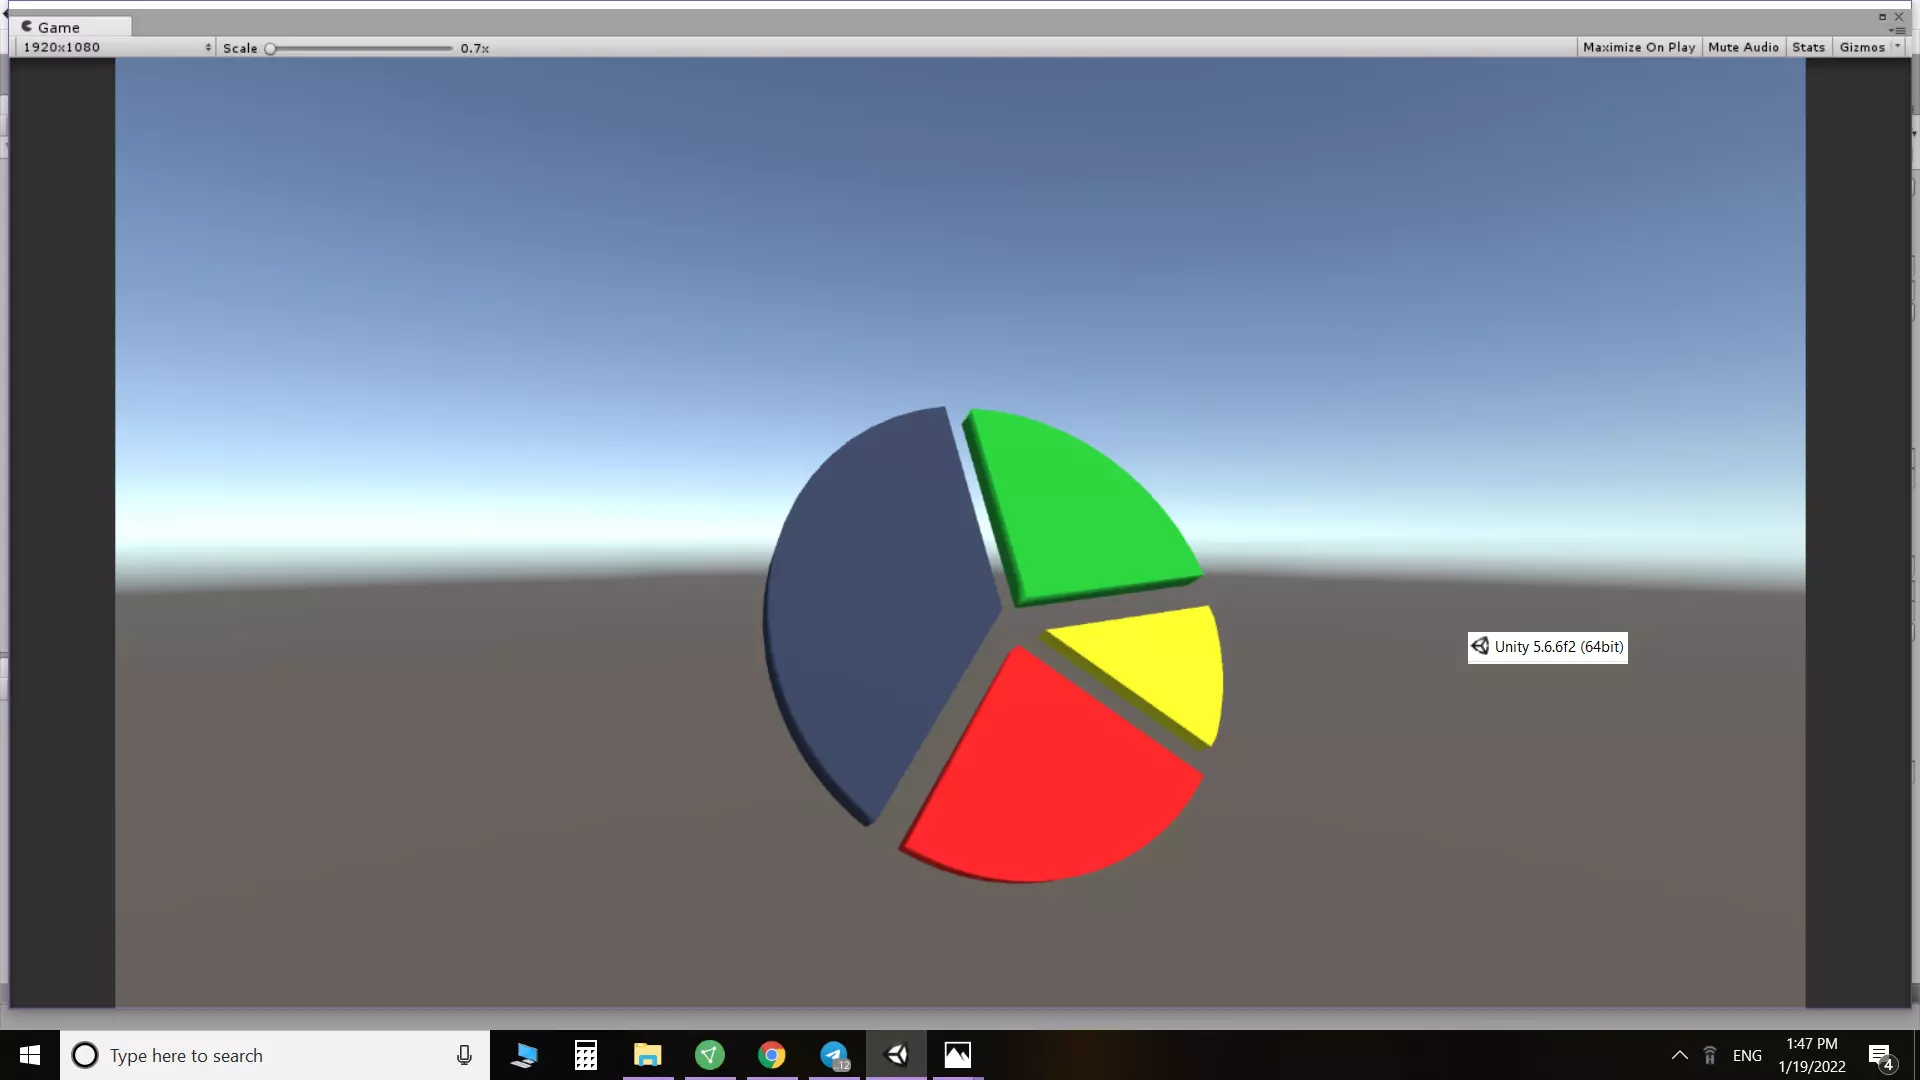The image size is (1920, 1080).
Task: Open the green paper-plane app in taskbar
Action: (x=710, y=1055)
